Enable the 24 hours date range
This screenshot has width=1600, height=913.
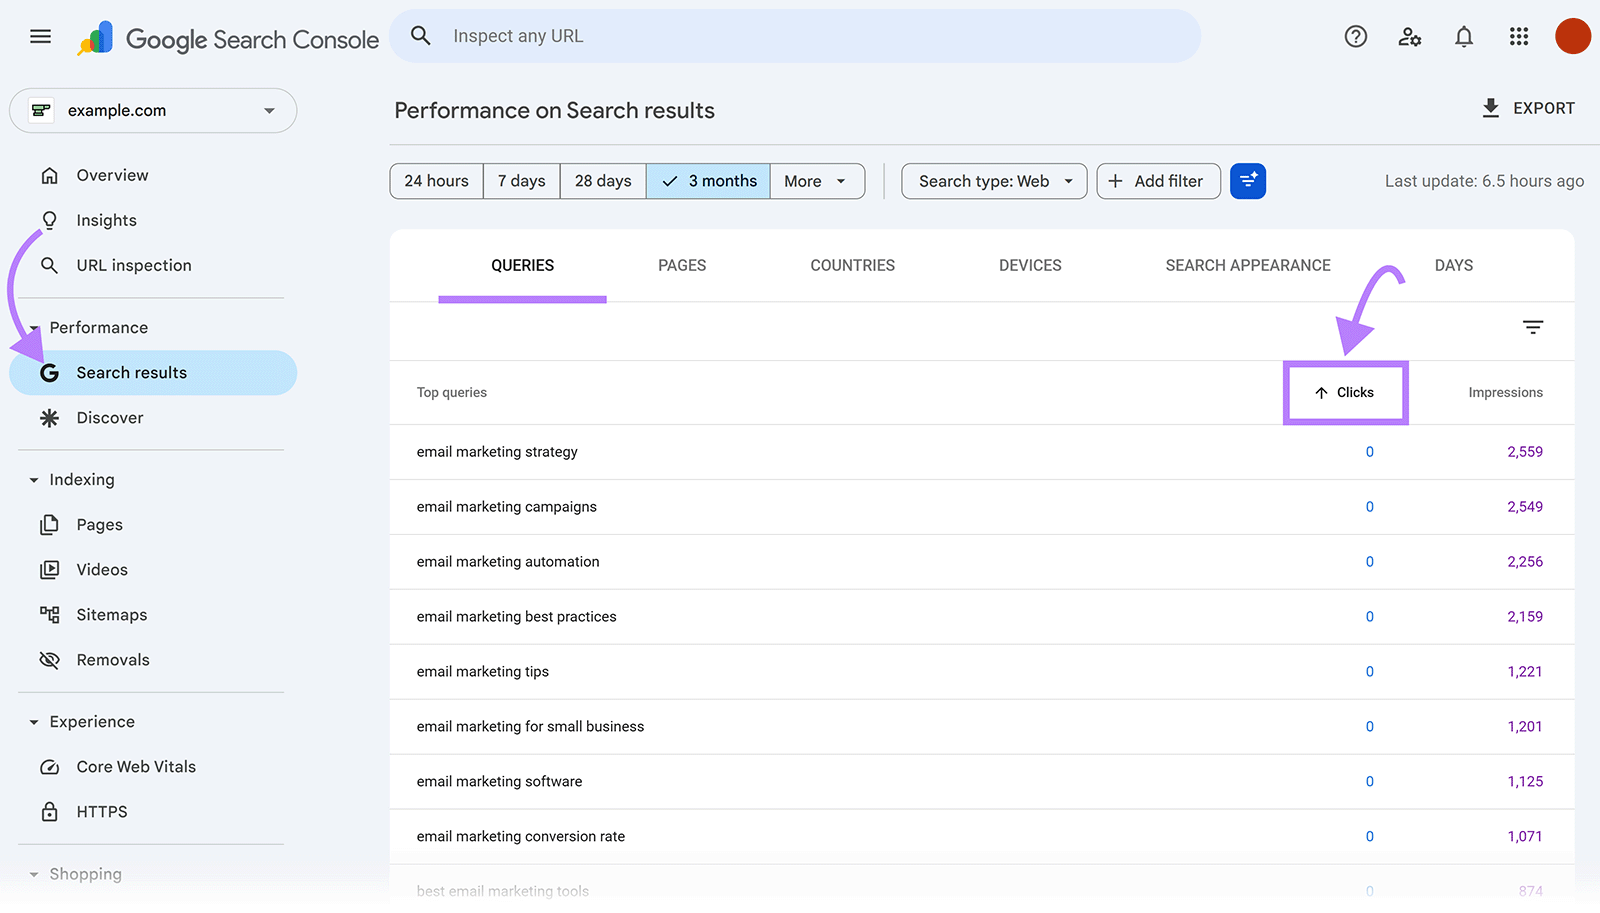click(x=435, y=181)
